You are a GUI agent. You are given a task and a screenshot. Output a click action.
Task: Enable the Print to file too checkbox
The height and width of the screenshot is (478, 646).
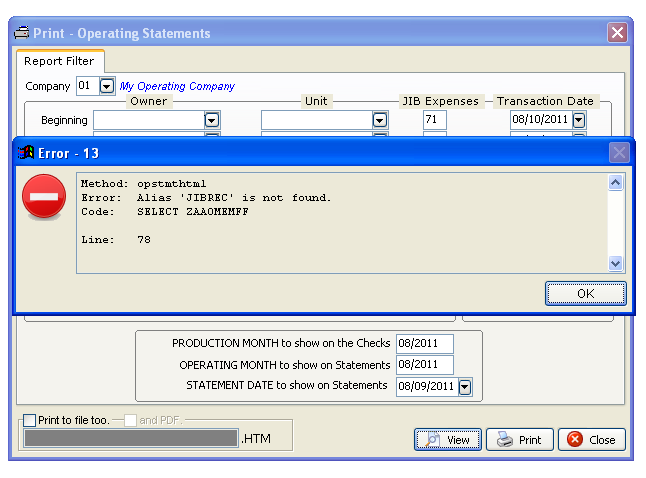30,420
